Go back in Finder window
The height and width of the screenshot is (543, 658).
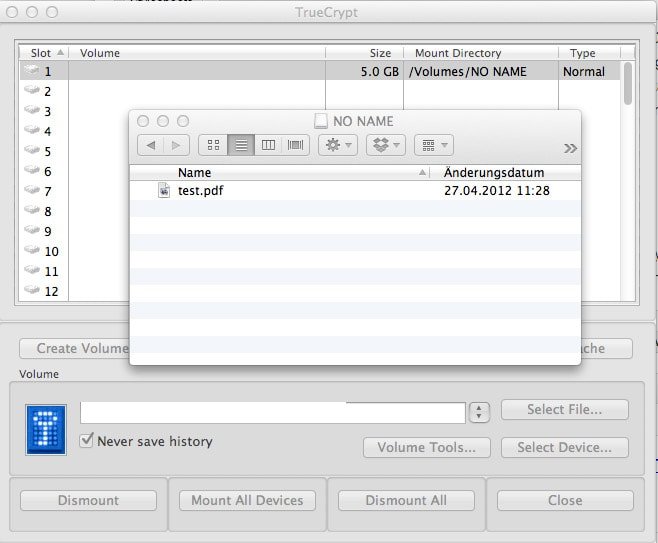coord(151,145)
